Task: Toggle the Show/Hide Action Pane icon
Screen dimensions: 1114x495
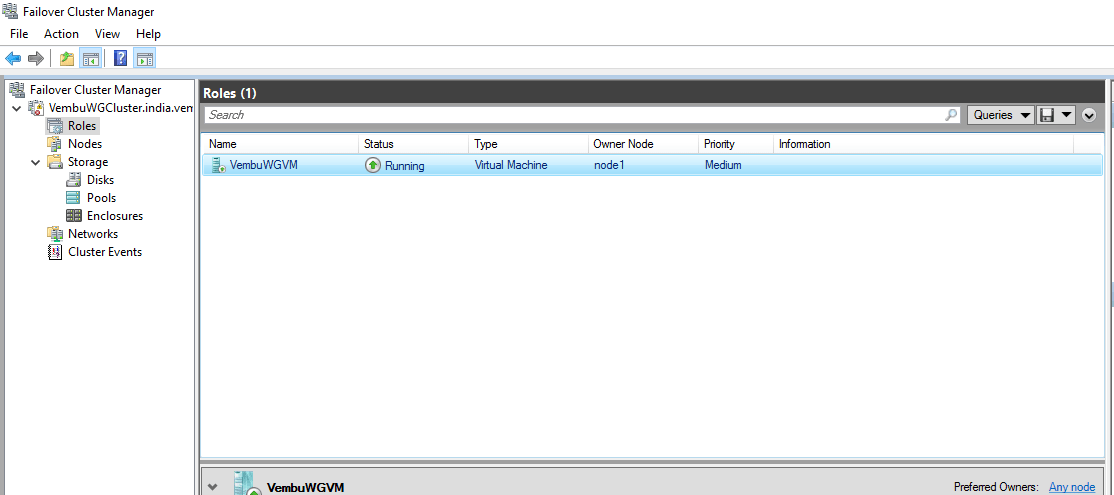Action: [144, 58]
